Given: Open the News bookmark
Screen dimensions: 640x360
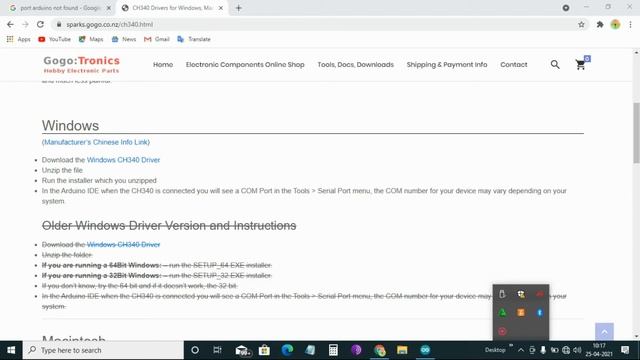Looking at the screenshot, I should click(124, 39).
